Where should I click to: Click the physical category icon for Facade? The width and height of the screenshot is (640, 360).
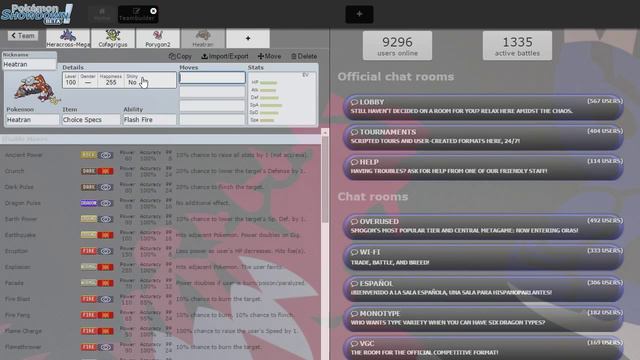tap(106, 283)
